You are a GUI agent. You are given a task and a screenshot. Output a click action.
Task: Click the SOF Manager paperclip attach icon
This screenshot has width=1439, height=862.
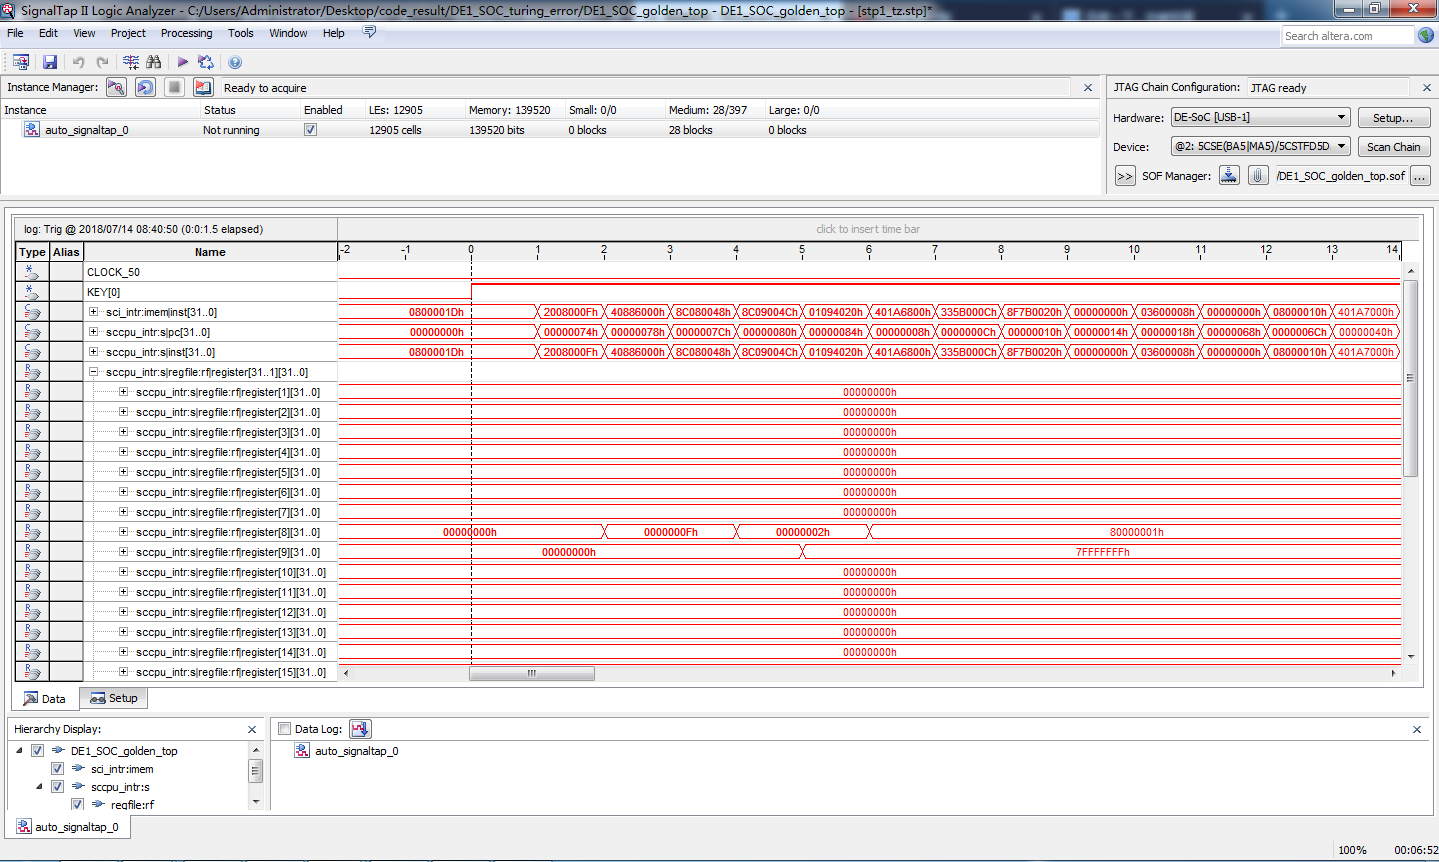pyautogui.click(x=1258, y=176)
